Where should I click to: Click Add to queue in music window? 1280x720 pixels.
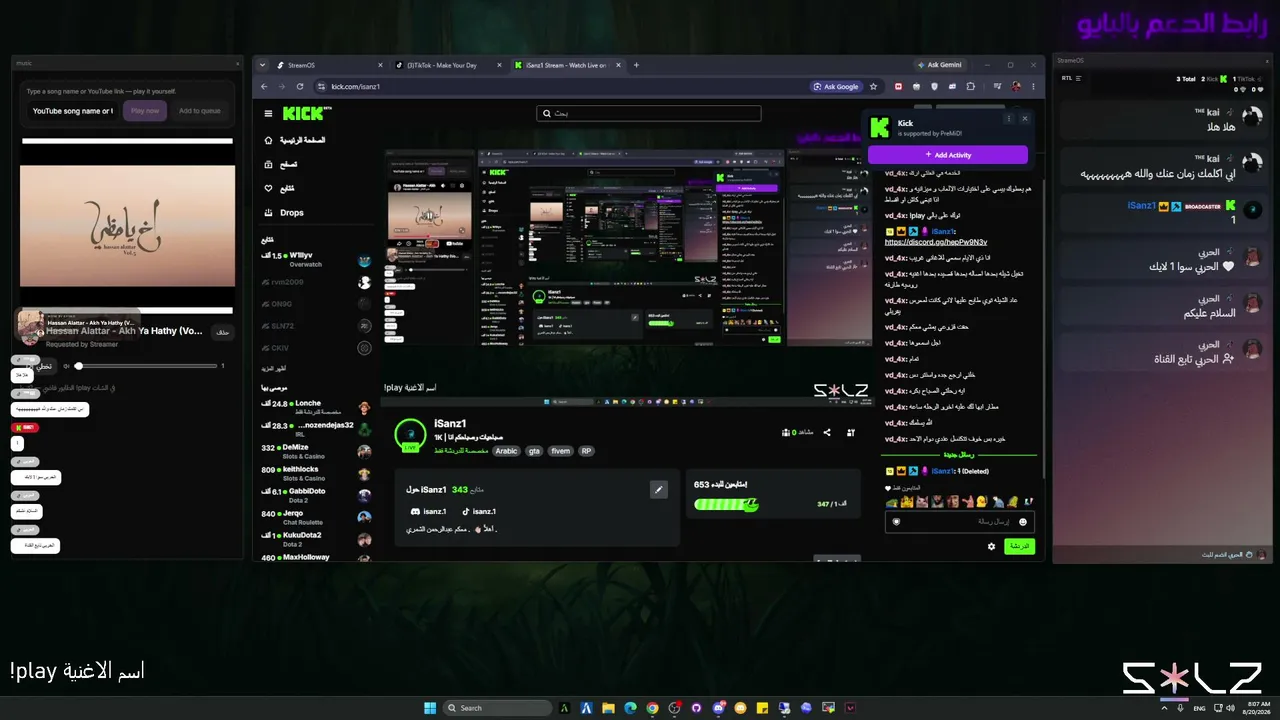pos(200,111)
